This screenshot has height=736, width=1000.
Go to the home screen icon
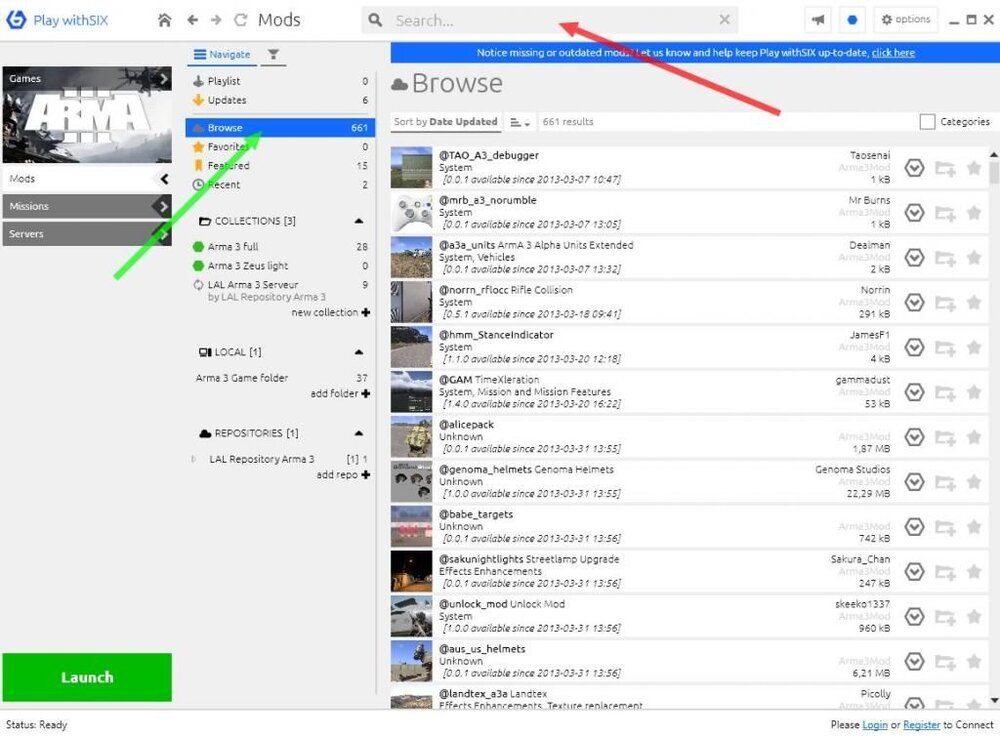point(165,20)
